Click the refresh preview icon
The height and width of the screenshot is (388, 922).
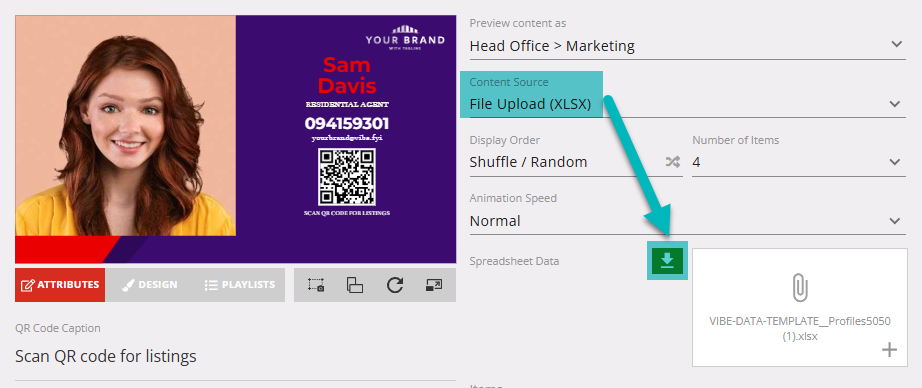click(x=395, y=285)
